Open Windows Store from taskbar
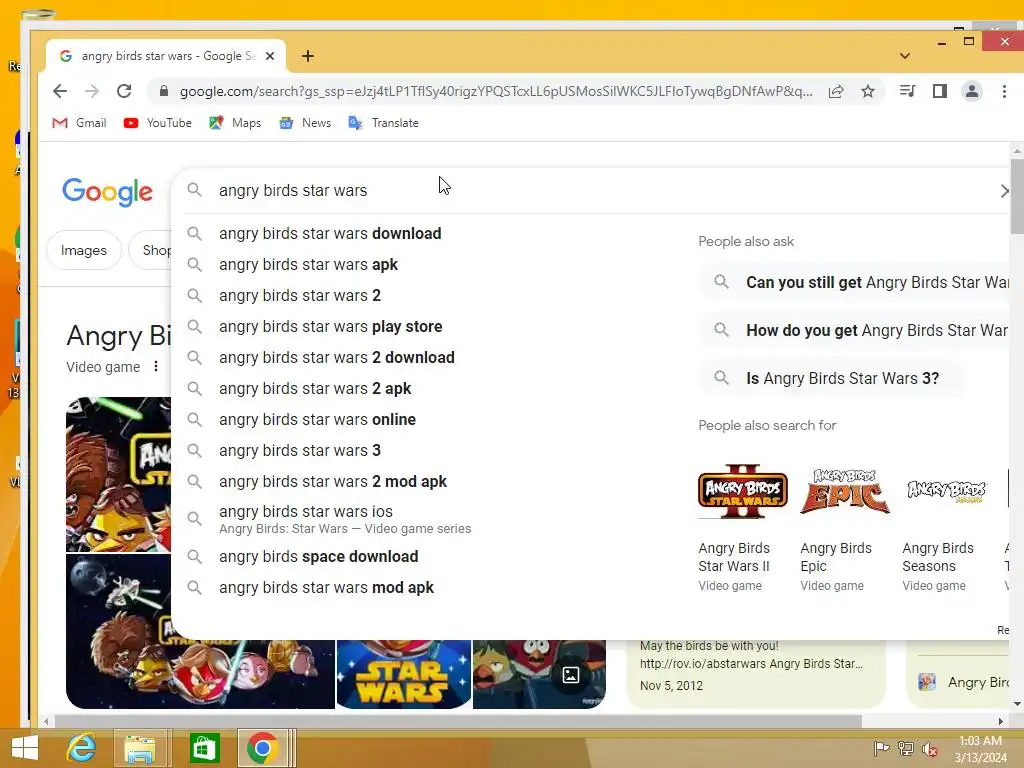 tap(204, 748)
